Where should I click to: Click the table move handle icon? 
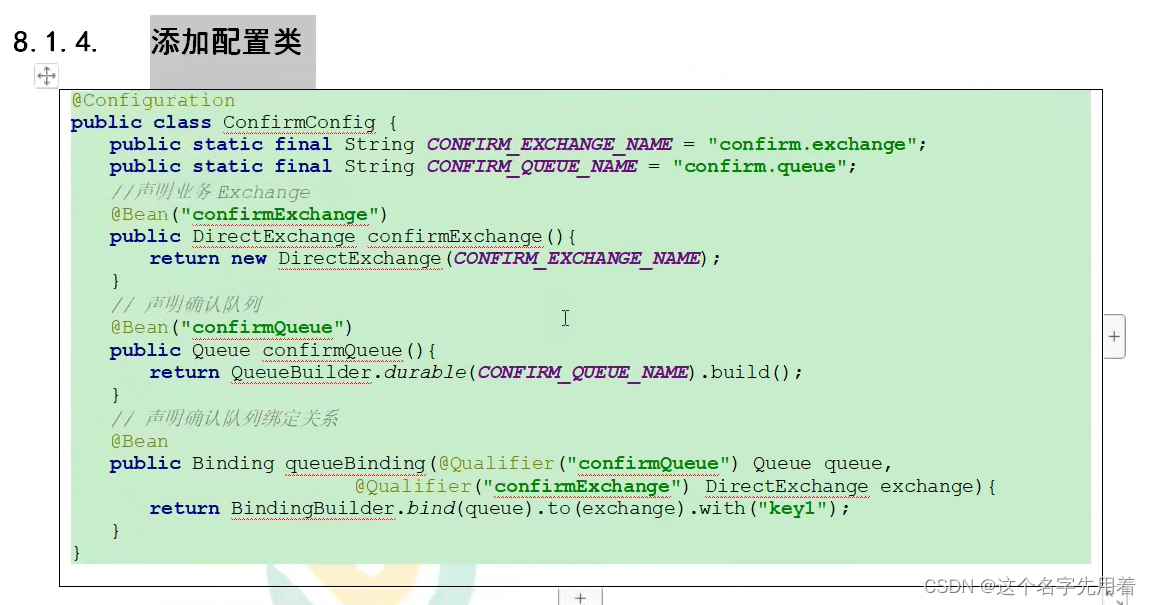[x=46, y=76]
